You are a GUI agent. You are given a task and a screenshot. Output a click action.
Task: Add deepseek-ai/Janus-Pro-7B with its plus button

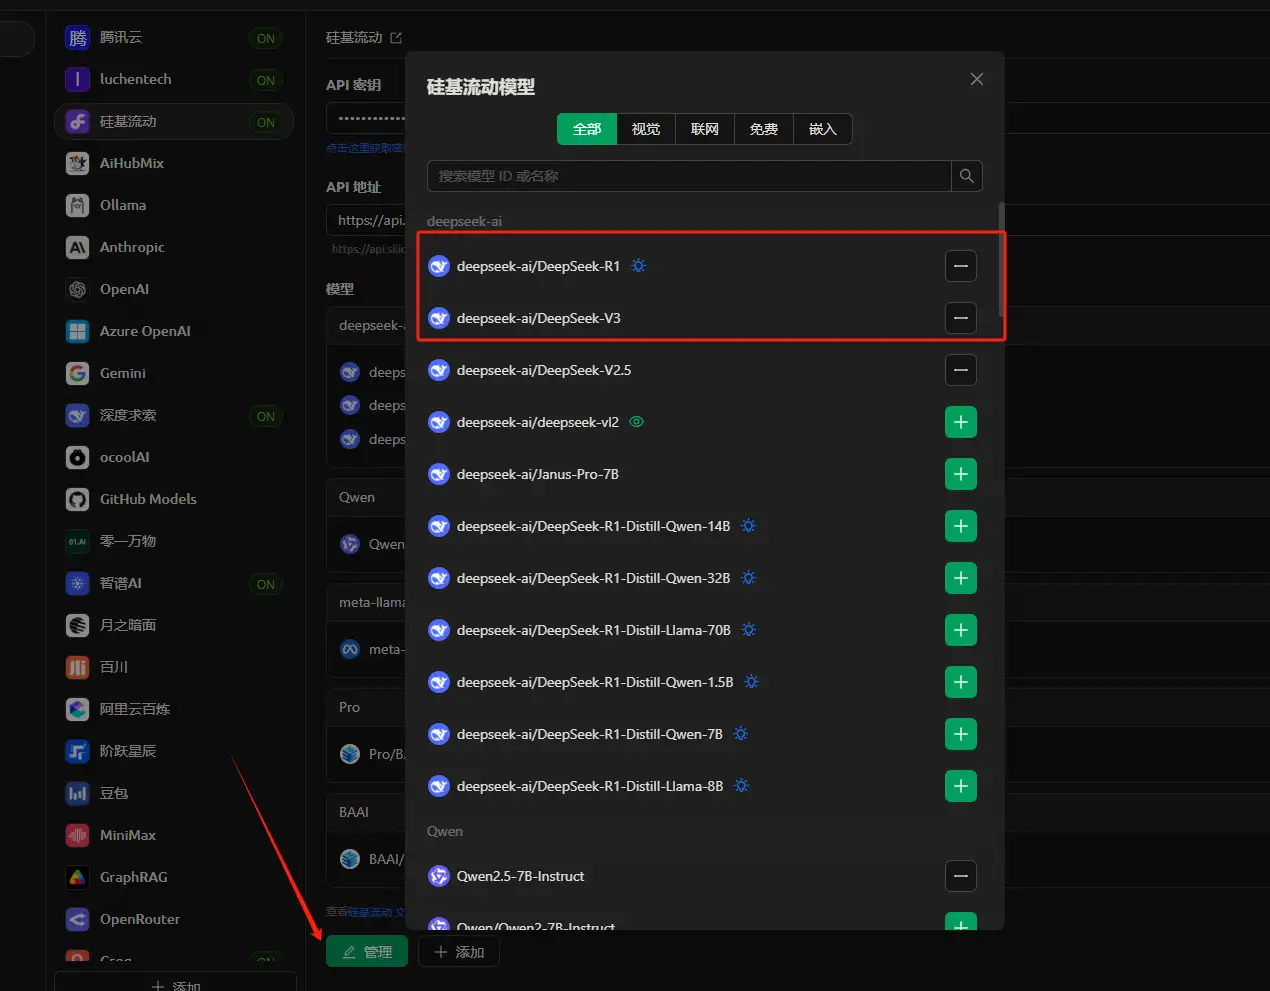(x=960, y=474)
